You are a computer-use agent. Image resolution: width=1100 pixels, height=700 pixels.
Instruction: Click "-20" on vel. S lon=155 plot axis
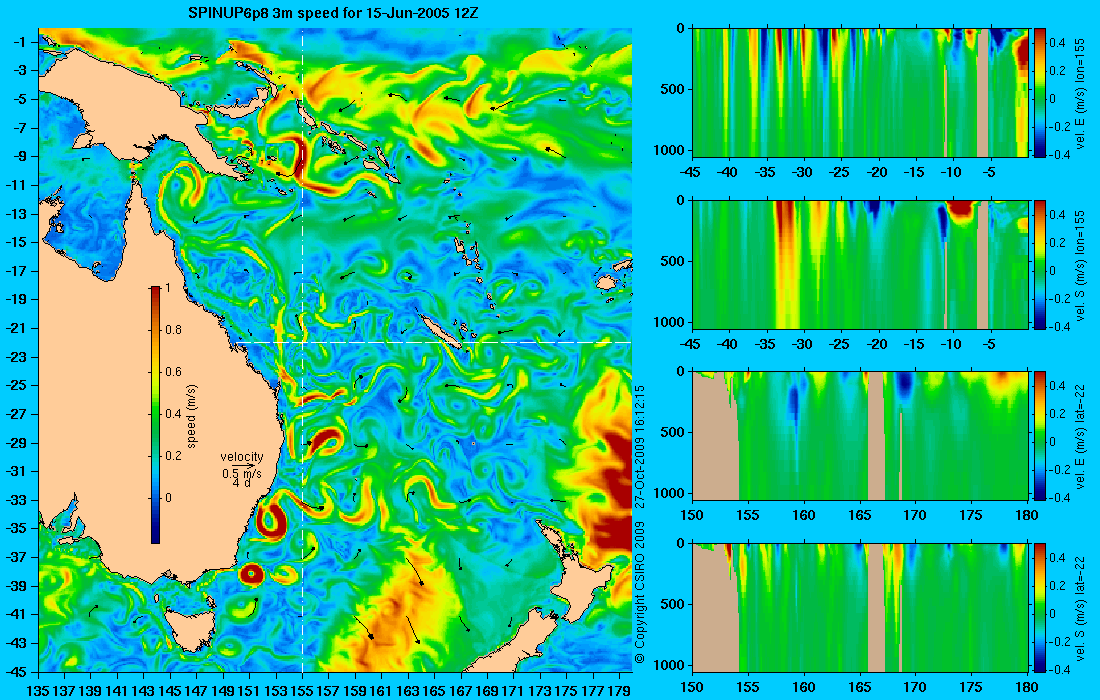pos(878,344)
